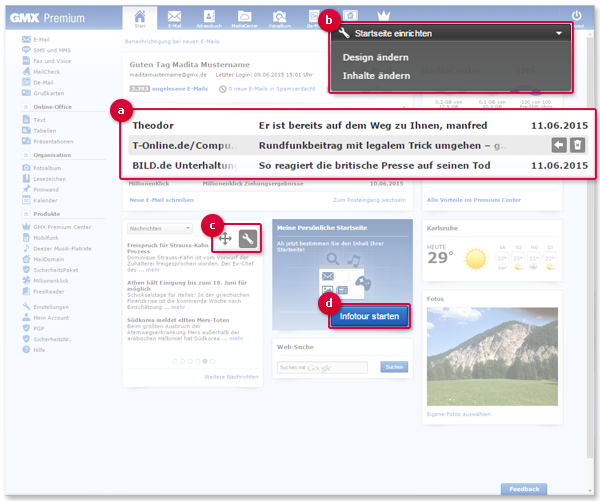Viewport: 600px width, 501px height.
Task: Open FreeReader in sidebar
Action: point(43,291)
